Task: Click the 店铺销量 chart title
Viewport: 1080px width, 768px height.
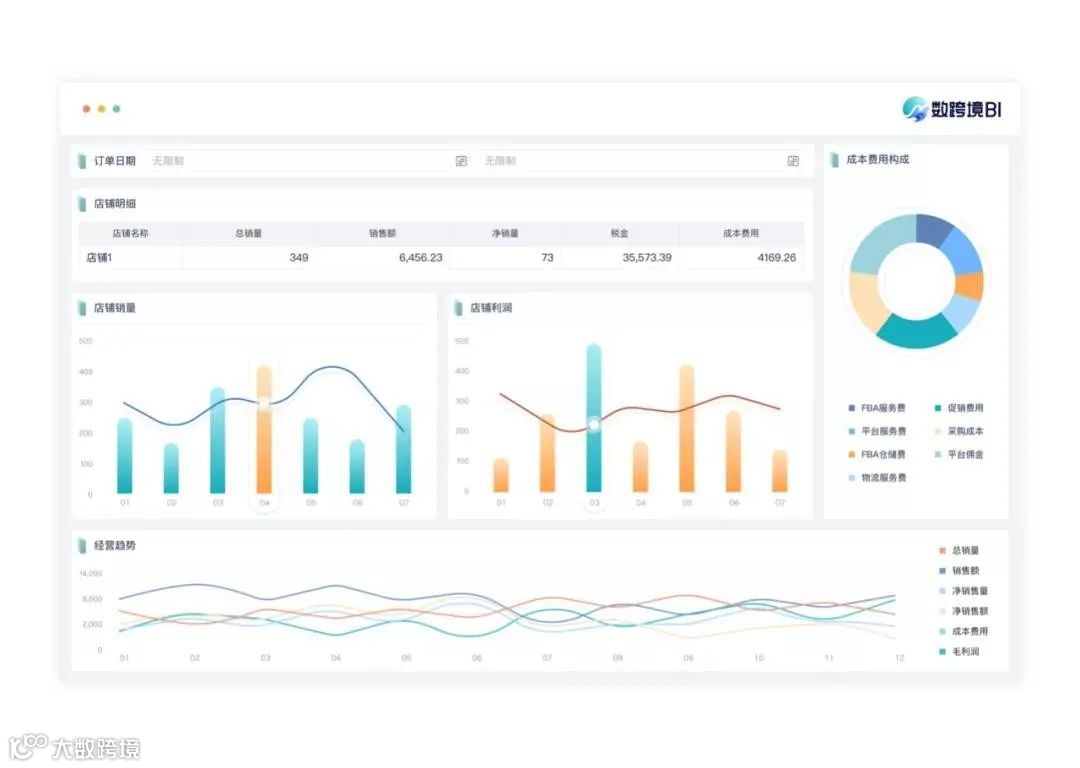Action: coord(114,308)
